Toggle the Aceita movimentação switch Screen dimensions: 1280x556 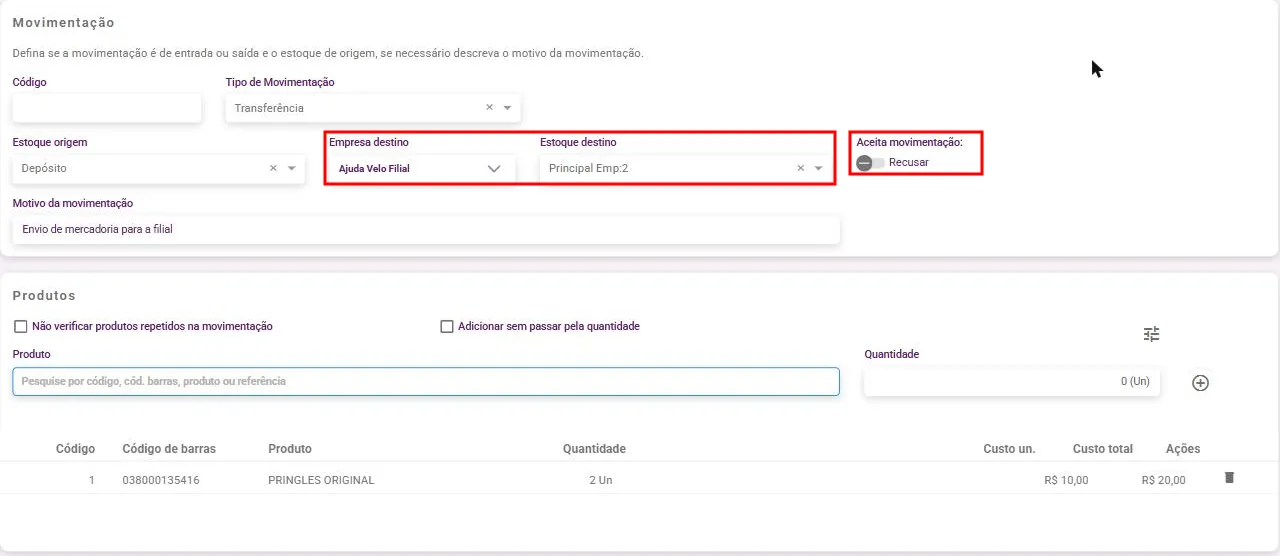[870, 162]
